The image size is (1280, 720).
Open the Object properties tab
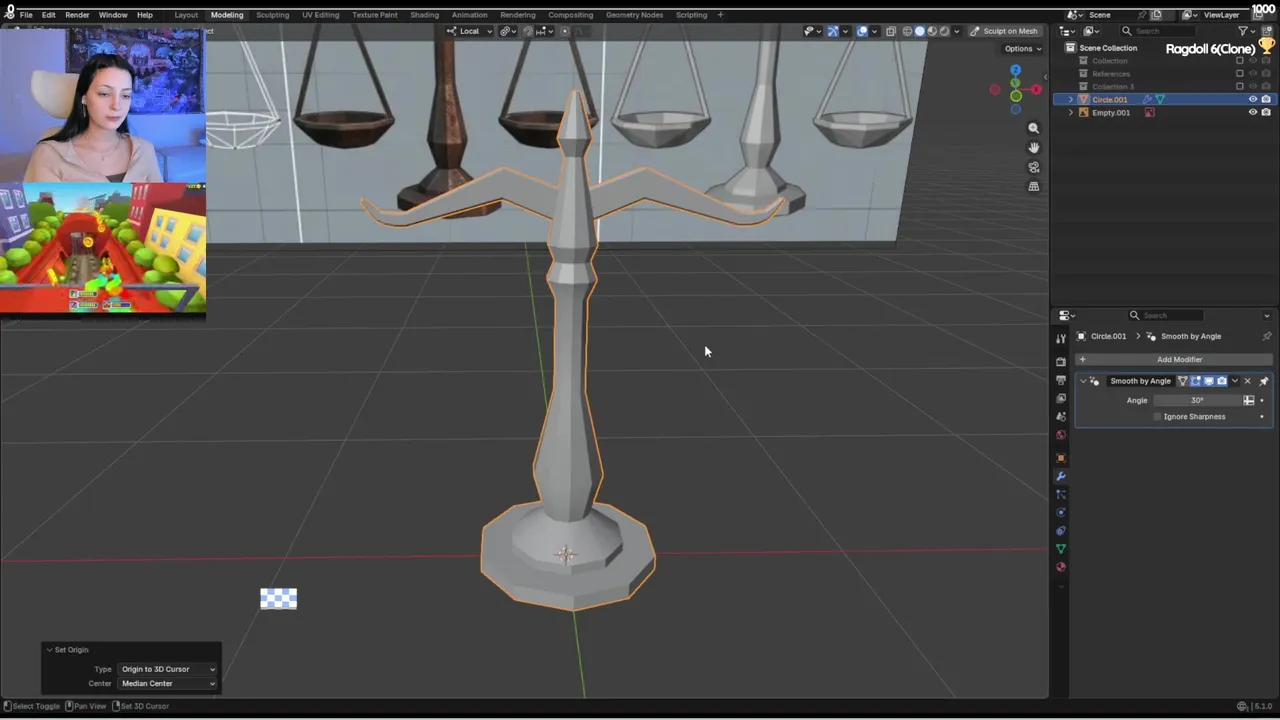point(1061,458)
